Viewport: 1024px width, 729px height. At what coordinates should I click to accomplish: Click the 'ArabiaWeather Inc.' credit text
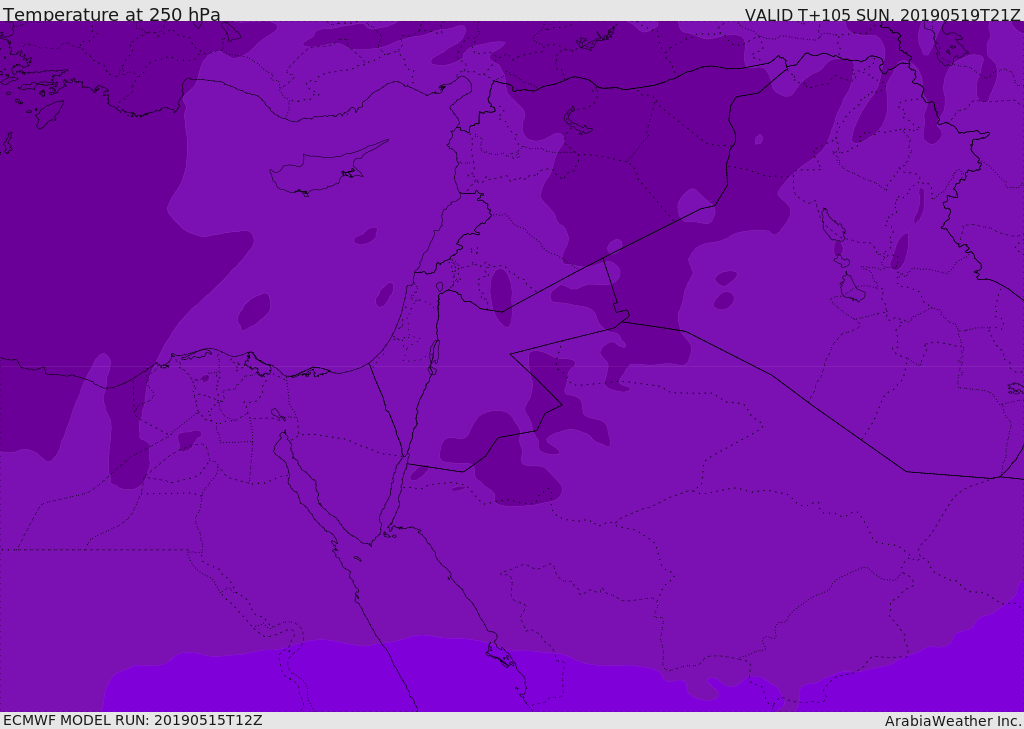[952, 720]
